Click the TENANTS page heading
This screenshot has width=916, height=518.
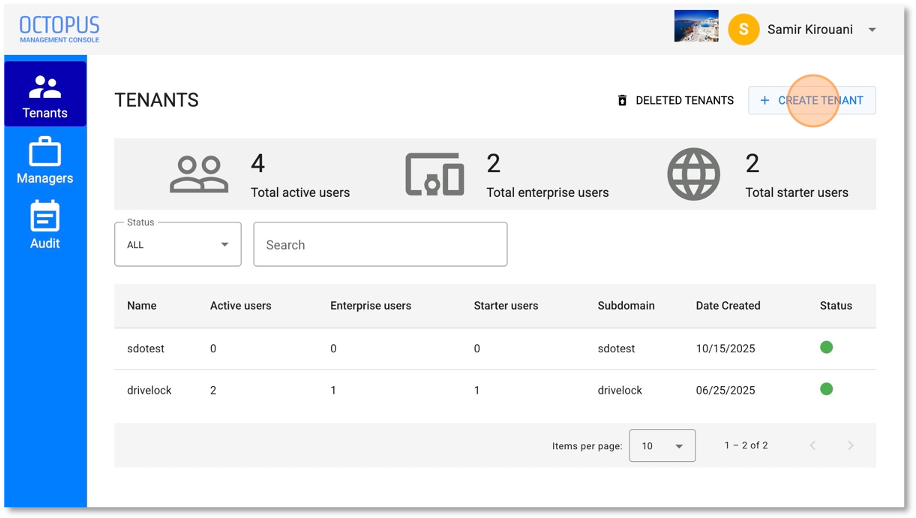(x=157, y=100)
